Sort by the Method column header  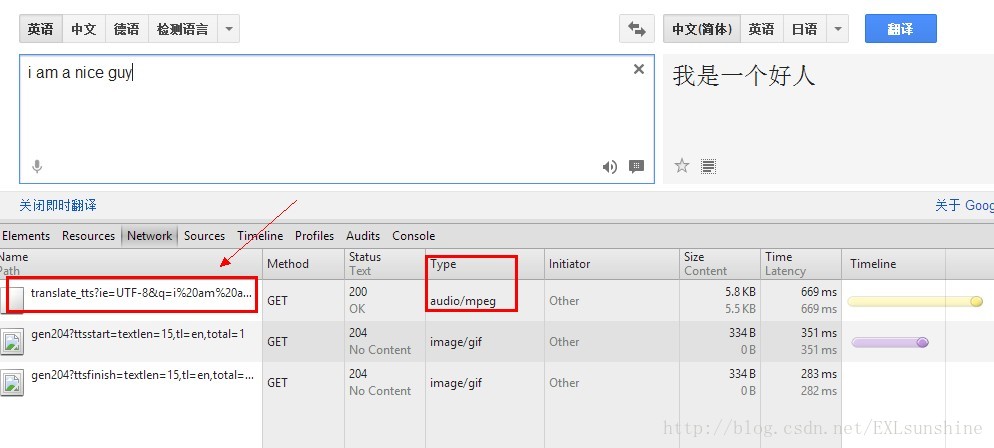(303, 264)
